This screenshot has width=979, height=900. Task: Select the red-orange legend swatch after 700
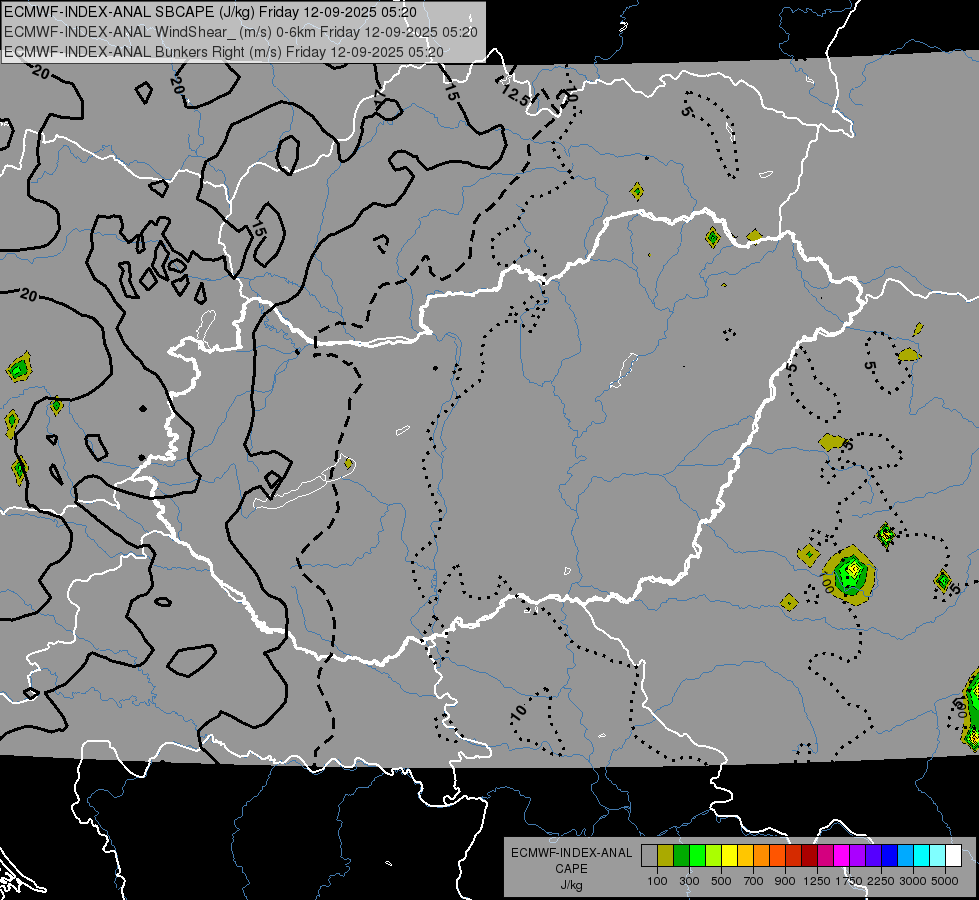pos(778,856)
